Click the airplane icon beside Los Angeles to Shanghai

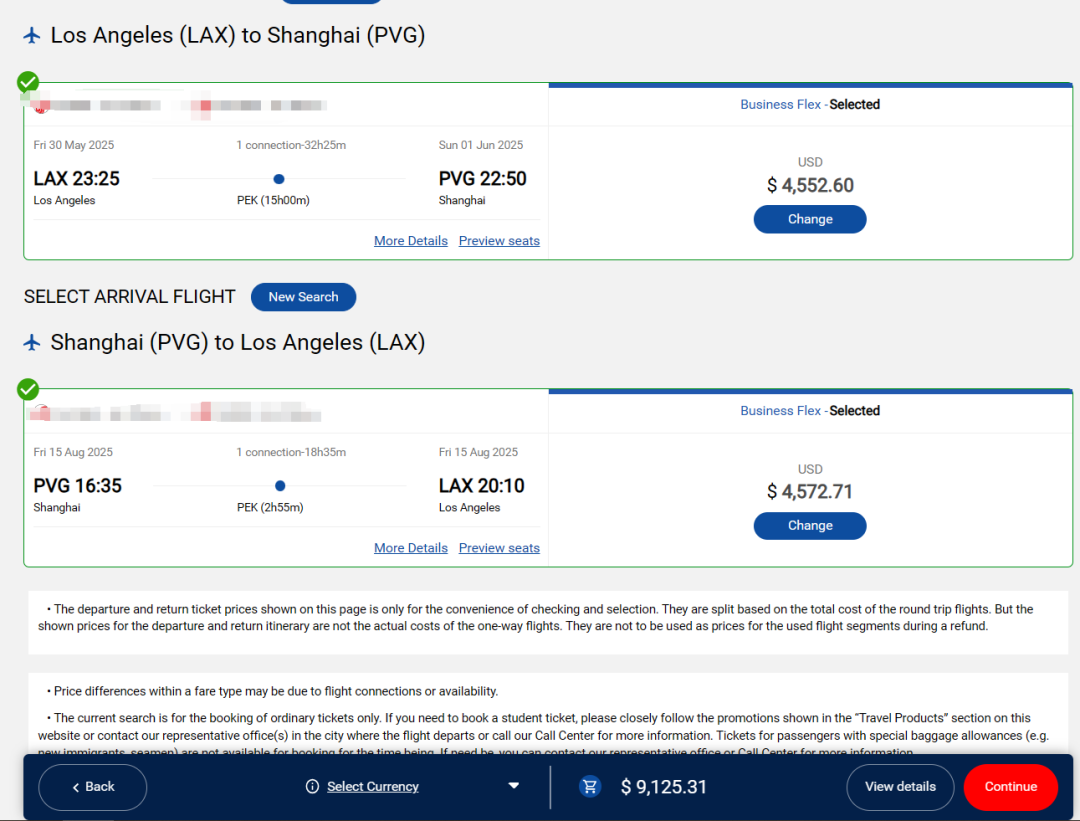32,36
